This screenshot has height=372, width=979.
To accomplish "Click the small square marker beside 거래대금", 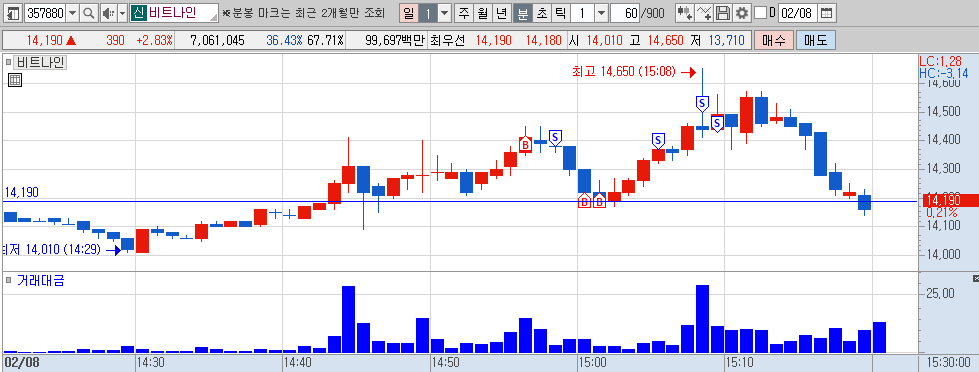I will coord(8,280).
